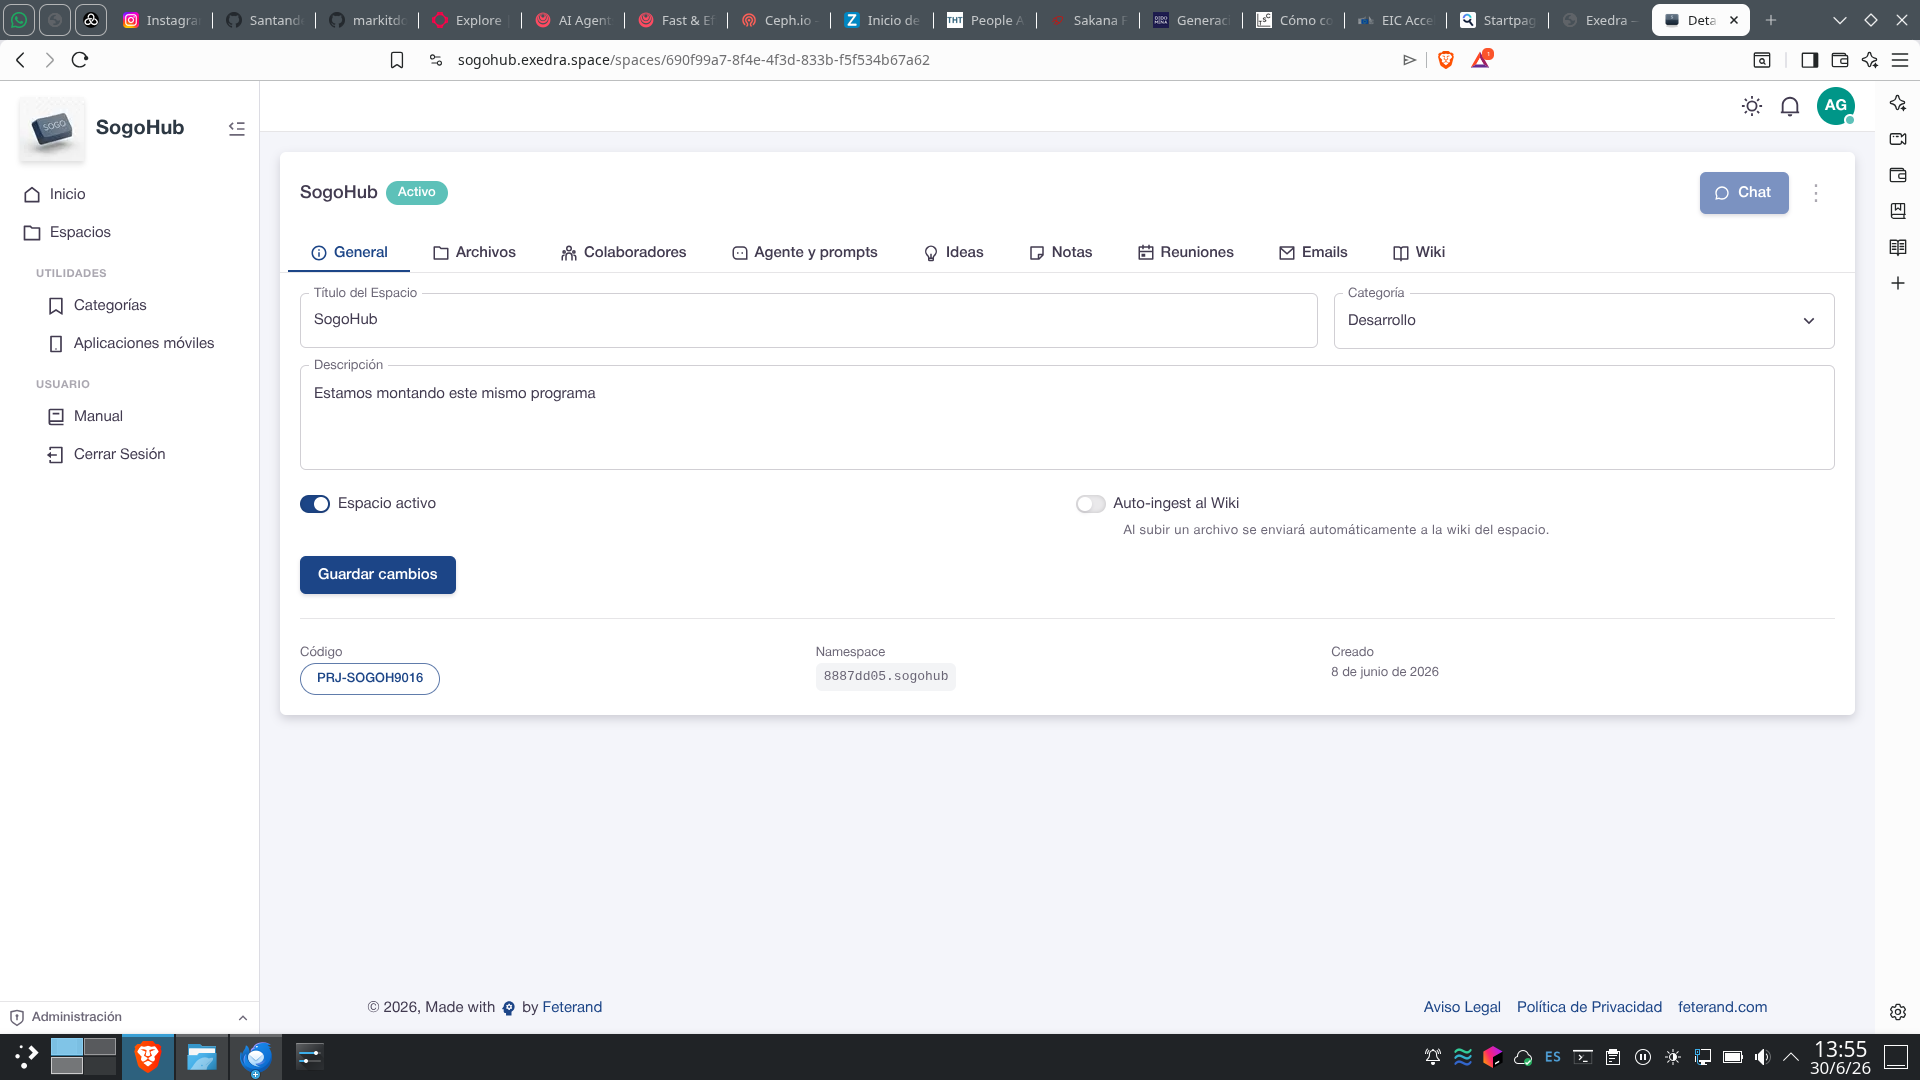This screenshot has width=1920, height=1080.
Task: Open the feterand.com link
Action: click(x=1722, y=1007)
